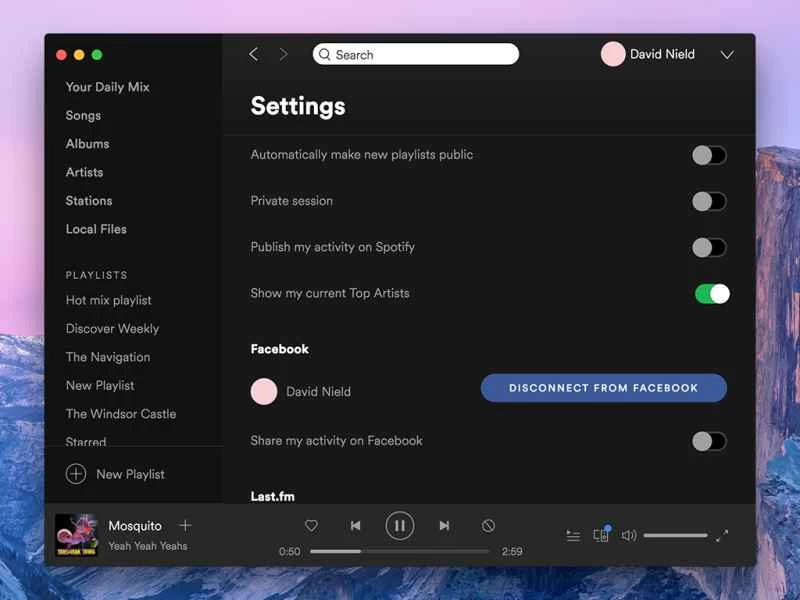
Task: Expand the David Nield account dropdown arrow
Action: 727,55
